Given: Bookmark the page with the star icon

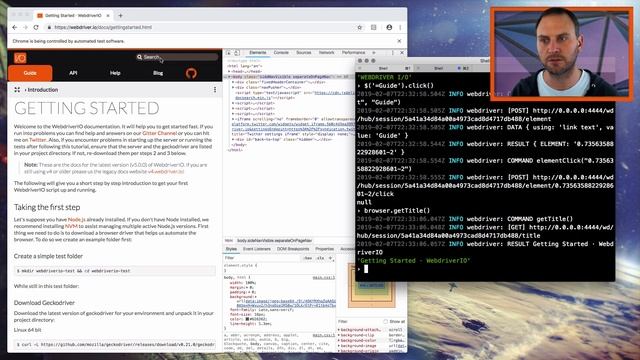Looking at the screenshot, I should click(360, 27).
